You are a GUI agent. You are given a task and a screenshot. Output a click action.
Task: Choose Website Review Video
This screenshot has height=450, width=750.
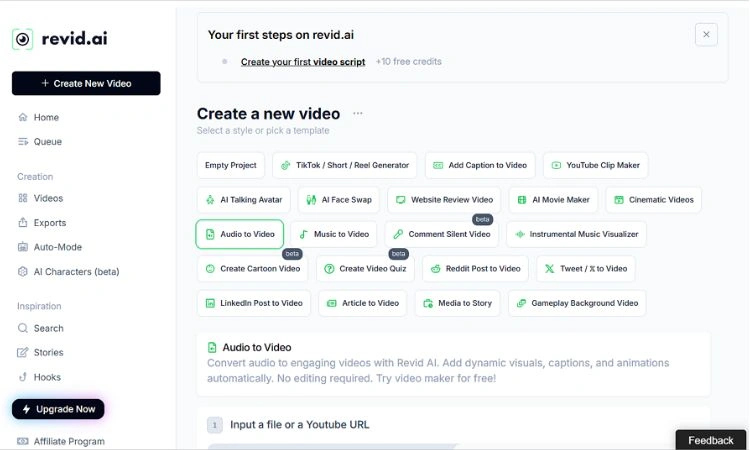coord(444,200)
